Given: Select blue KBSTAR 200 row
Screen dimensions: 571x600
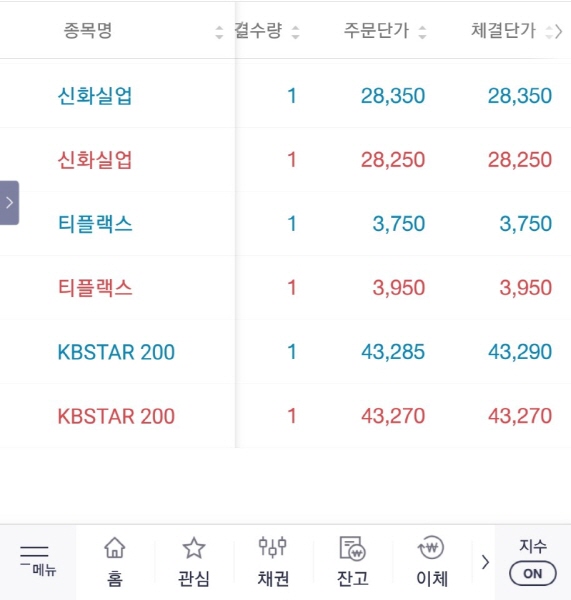Looking at the screenshot, I should click(286, 352).
